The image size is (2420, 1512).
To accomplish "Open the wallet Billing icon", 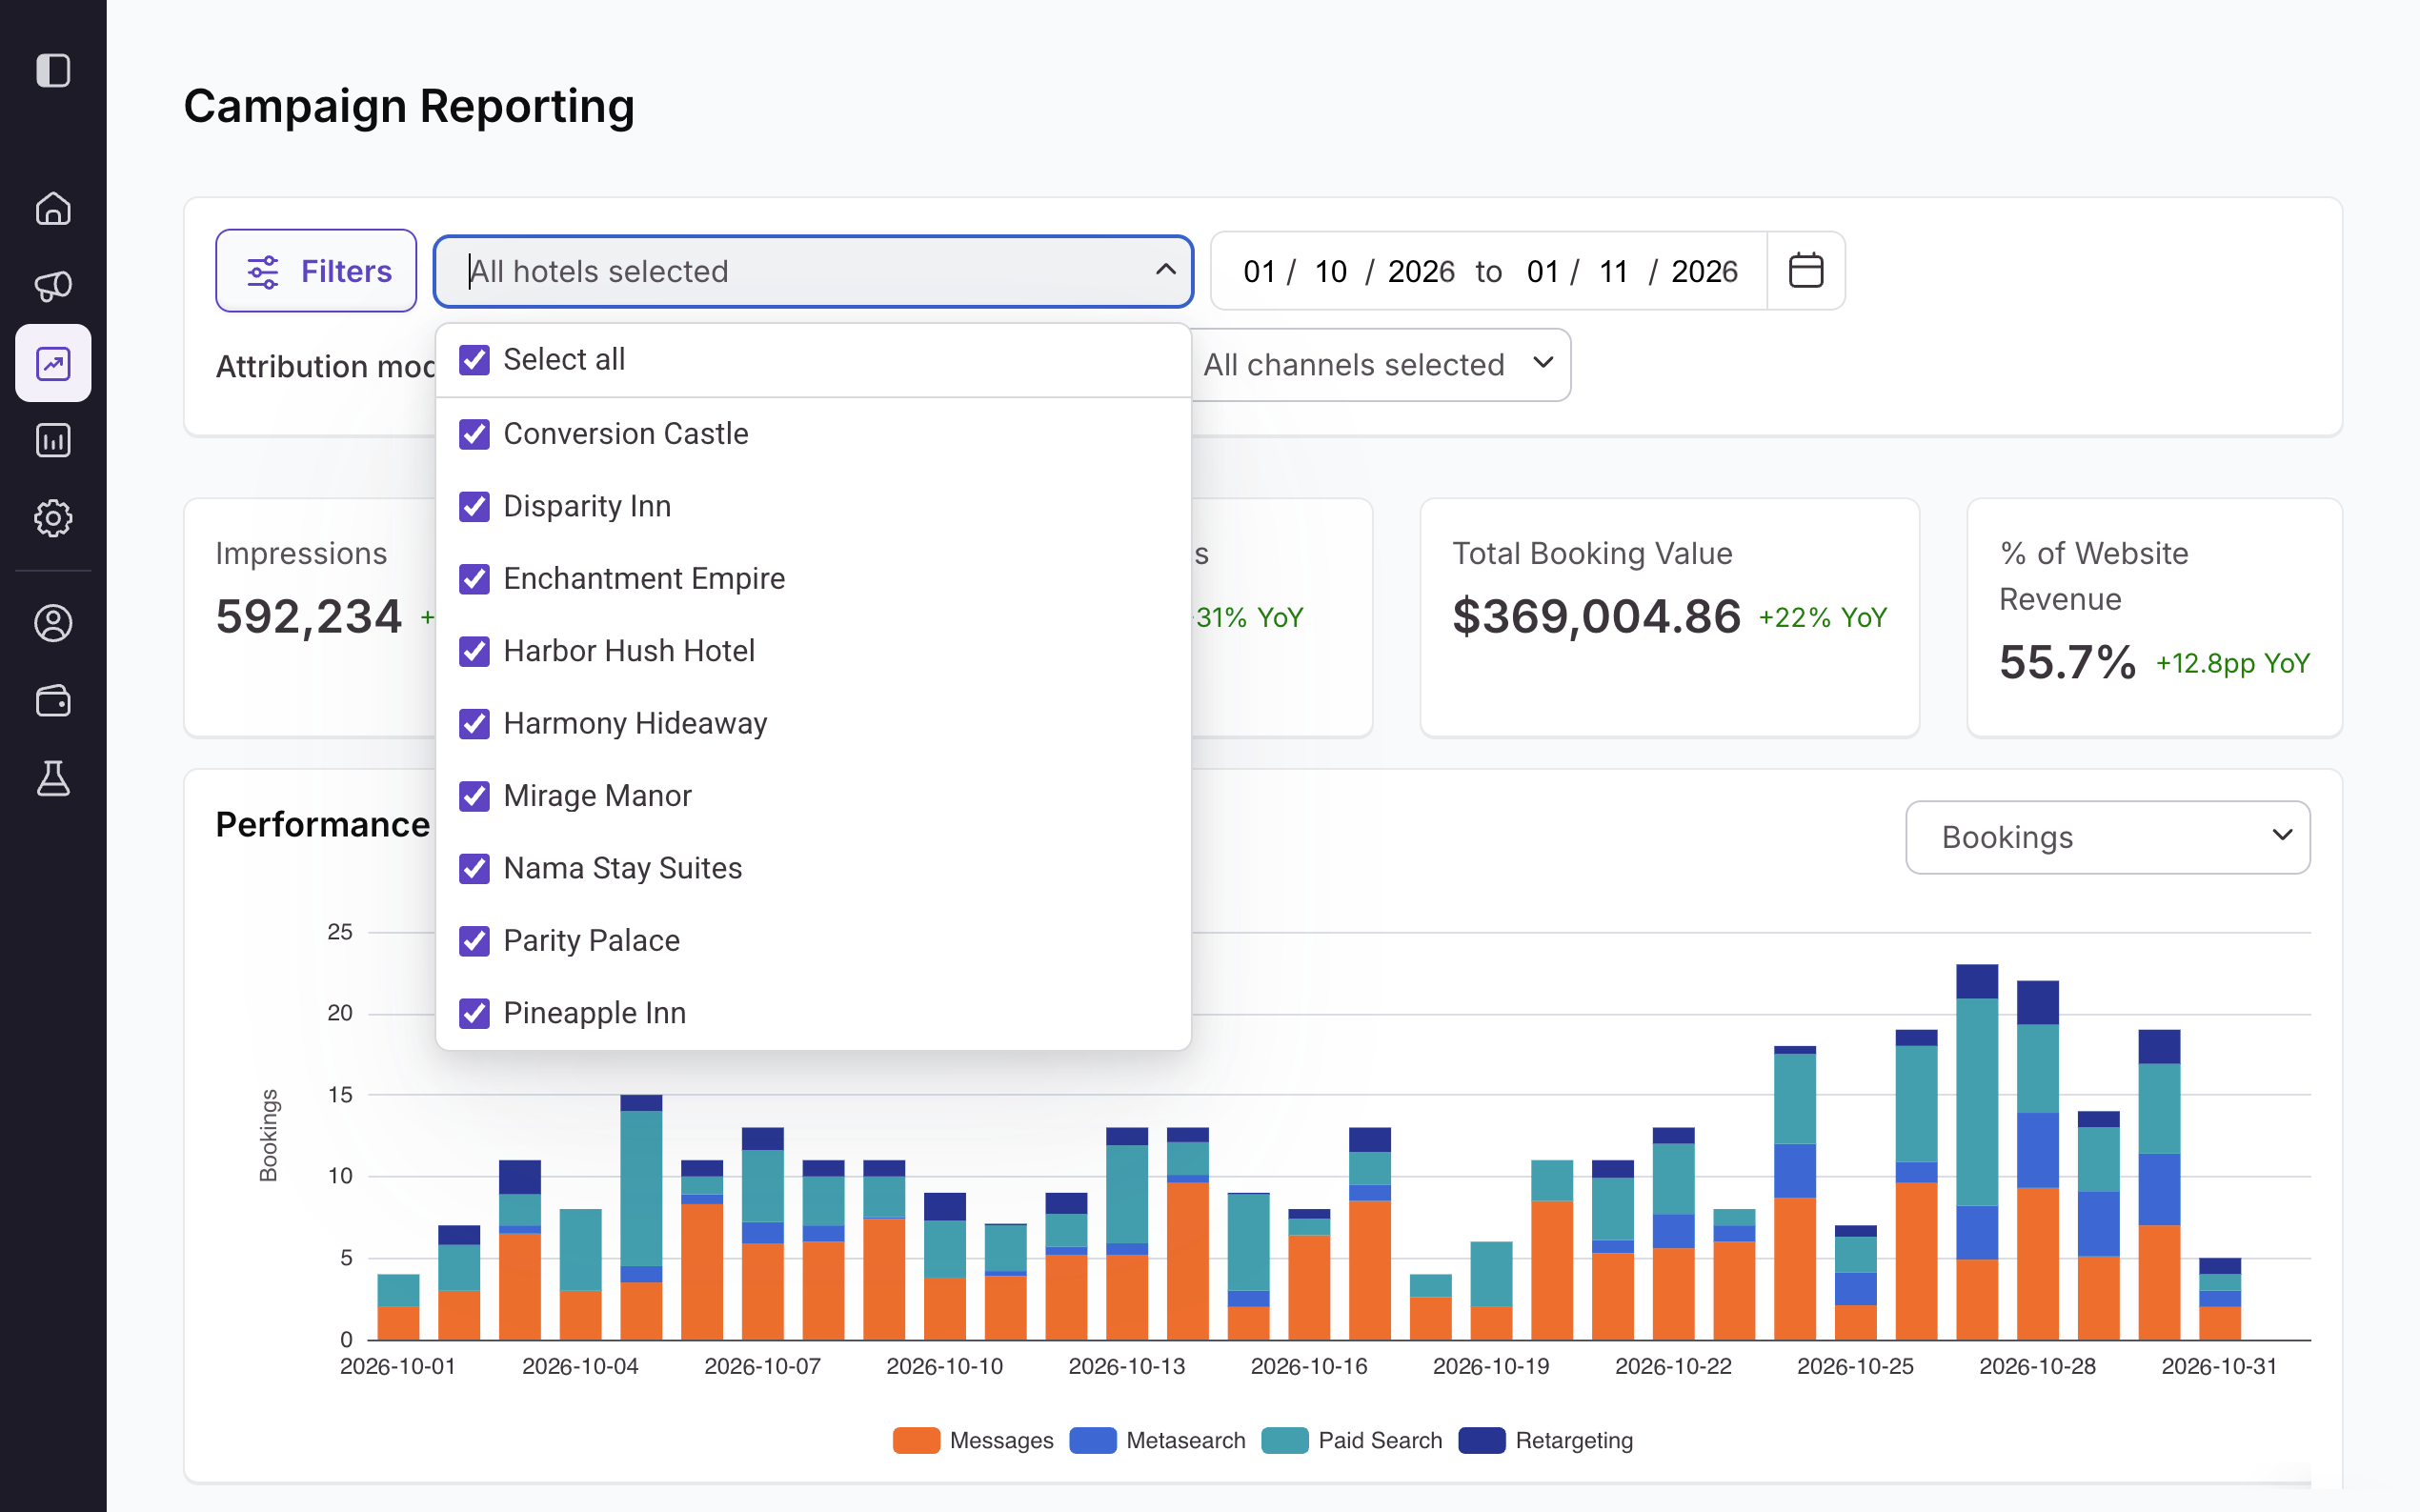I will tap(53, 701).
